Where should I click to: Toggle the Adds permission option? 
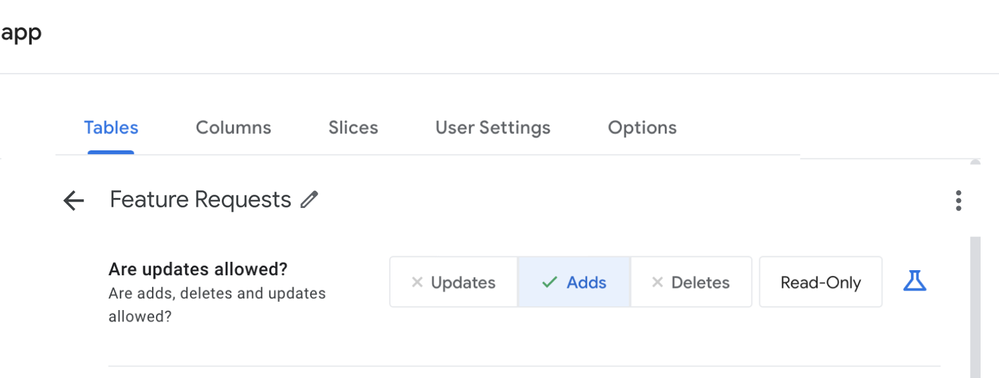[x=574, y=282]
